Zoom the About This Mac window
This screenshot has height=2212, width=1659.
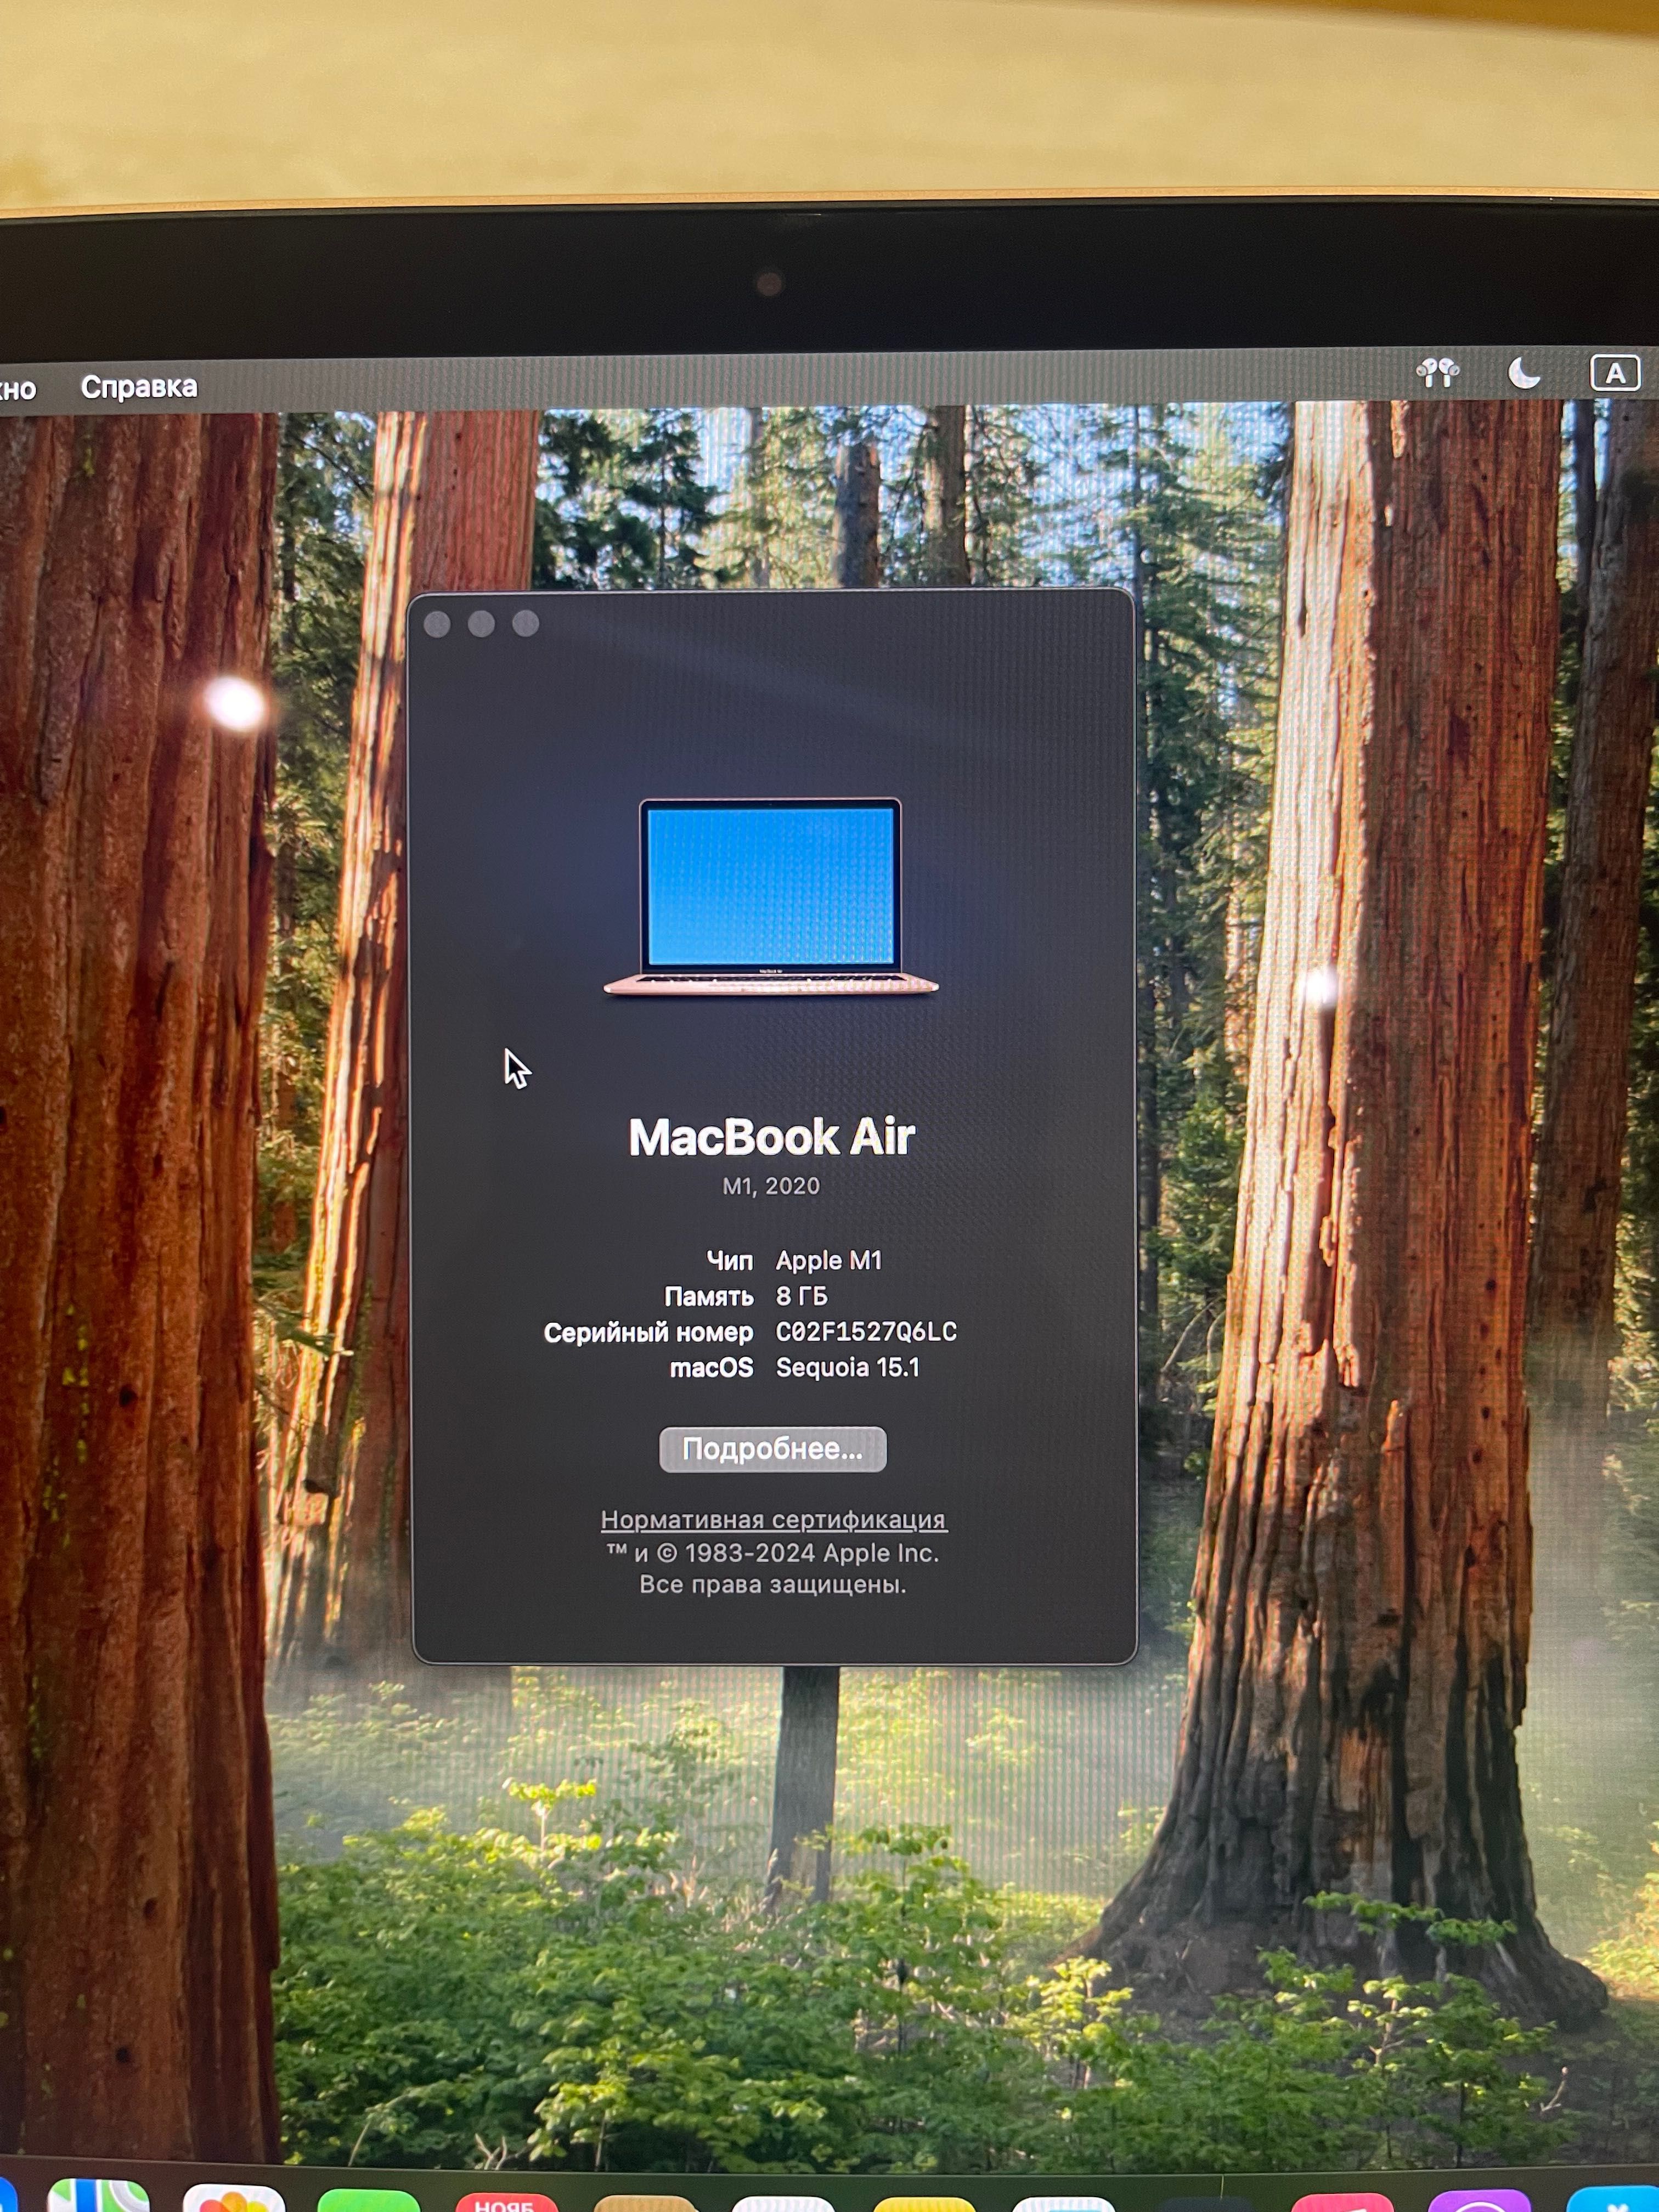525,624
